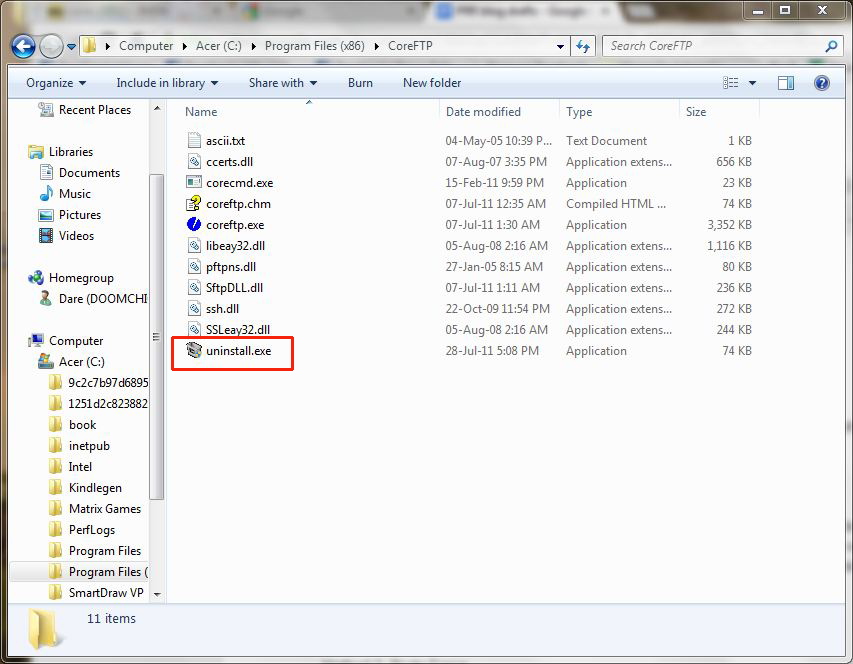Select Computer in navigation pane
The image size is (853, 664).
(76, 341)
